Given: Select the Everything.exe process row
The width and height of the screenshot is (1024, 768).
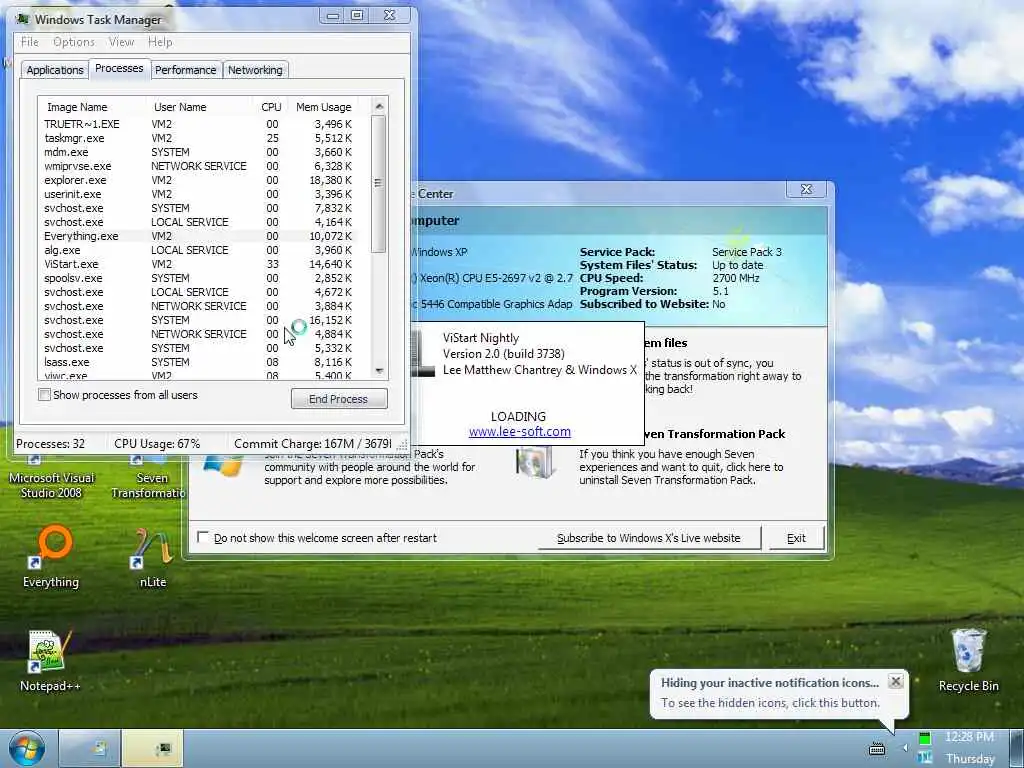Looking at the screenshot, I should [199, 236].
